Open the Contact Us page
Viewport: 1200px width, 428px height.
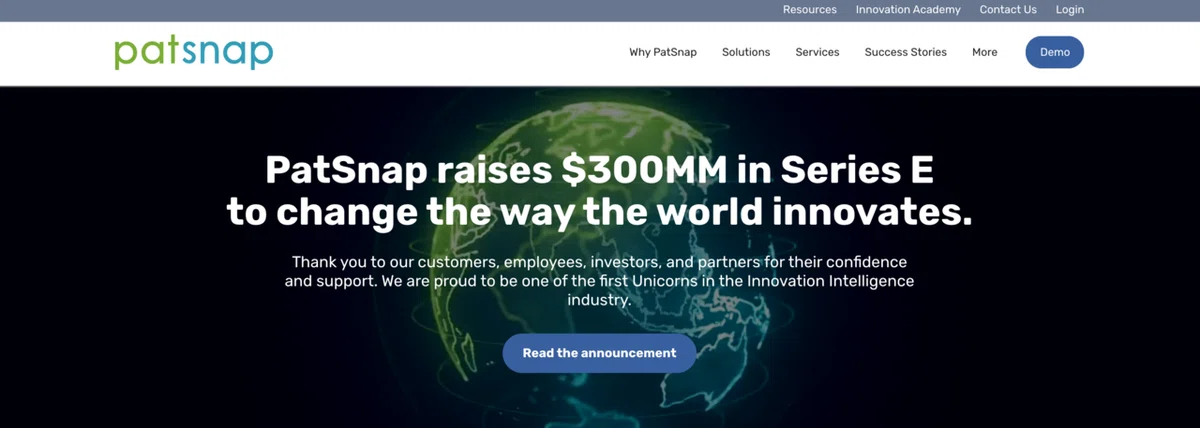(x=1008, y=10)
